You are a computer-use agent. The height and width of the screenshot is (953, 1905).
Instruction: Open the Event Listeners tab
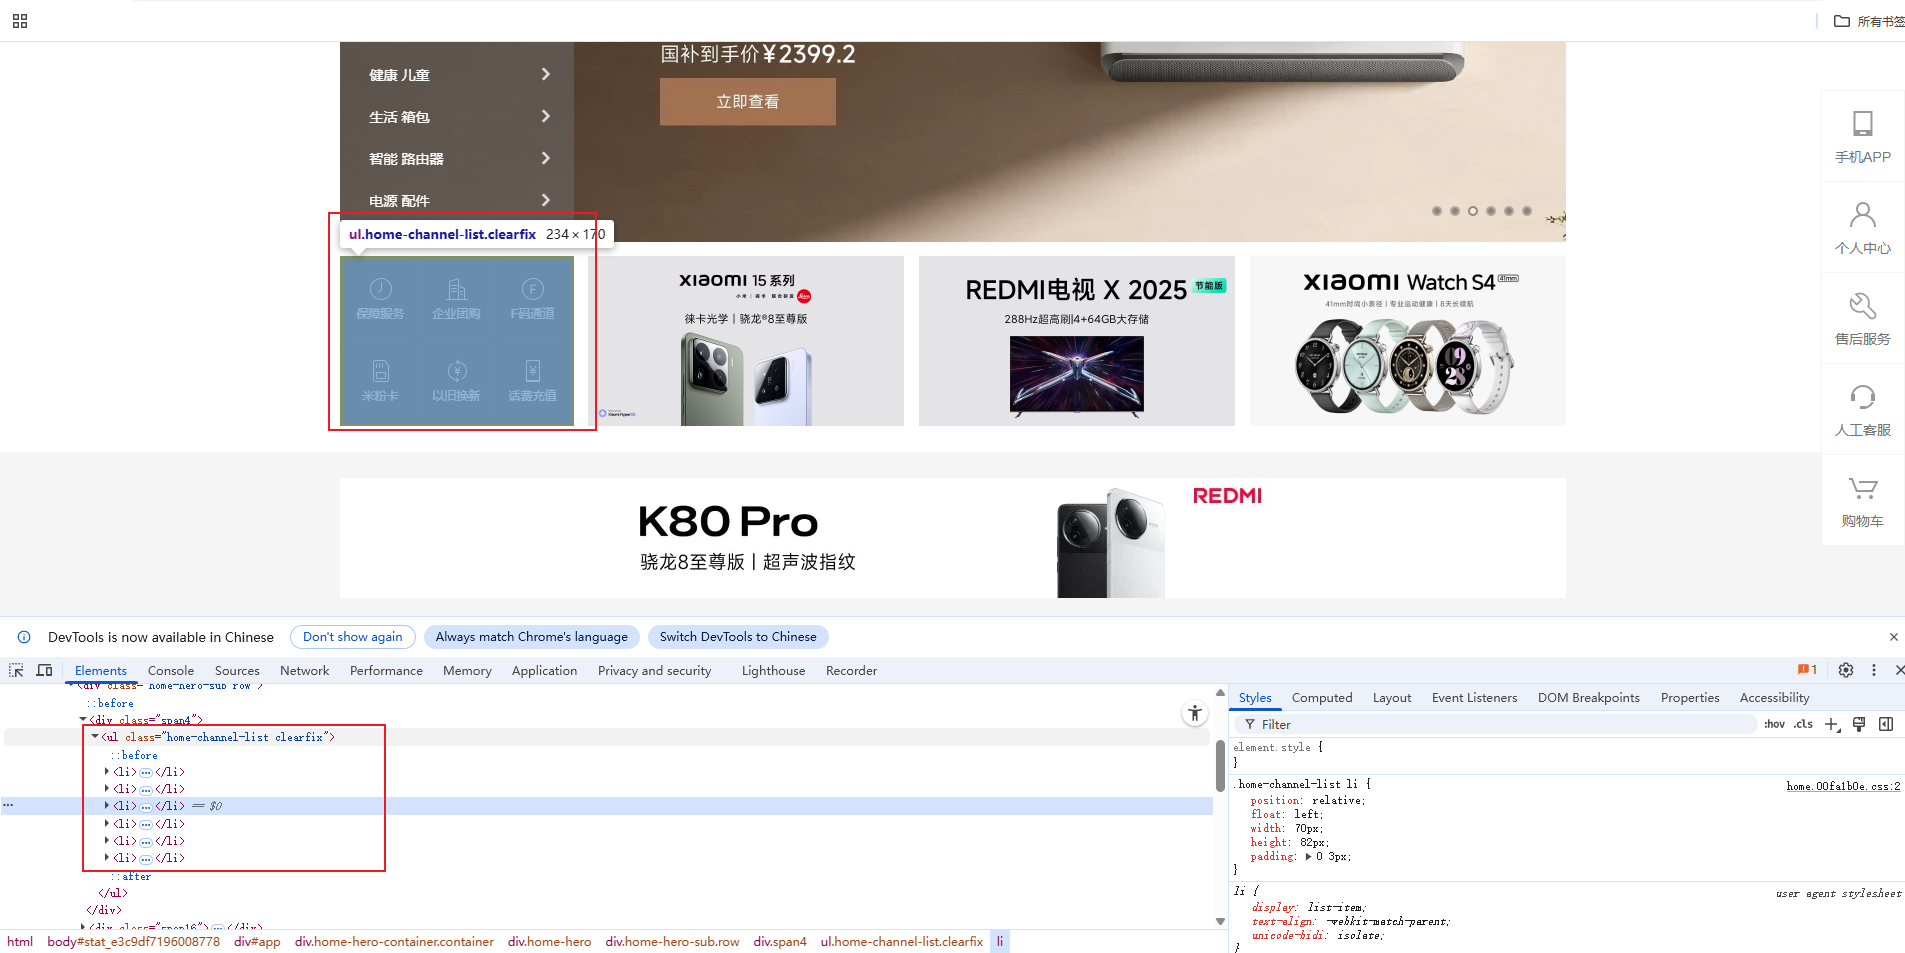pyautogui.click(x=1474, y=698)
